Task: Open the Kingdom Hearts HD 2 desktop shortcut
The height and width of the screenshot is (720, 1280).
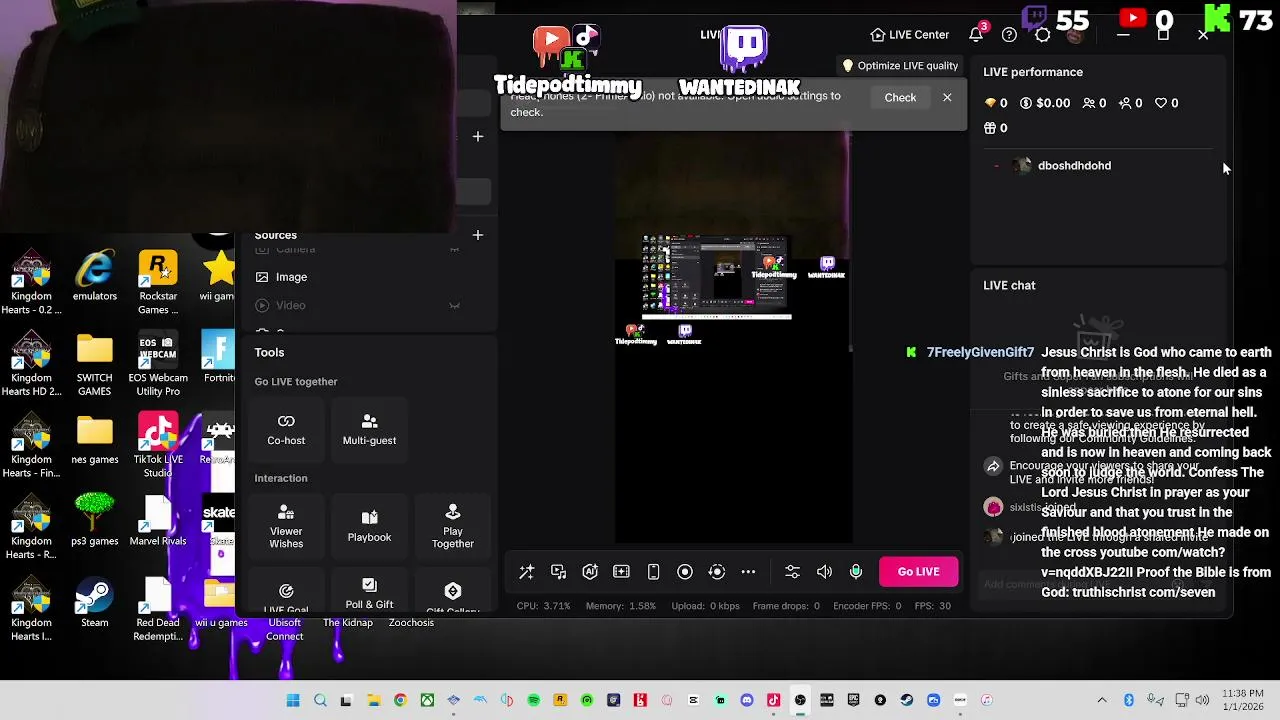Action: [32, 365]
